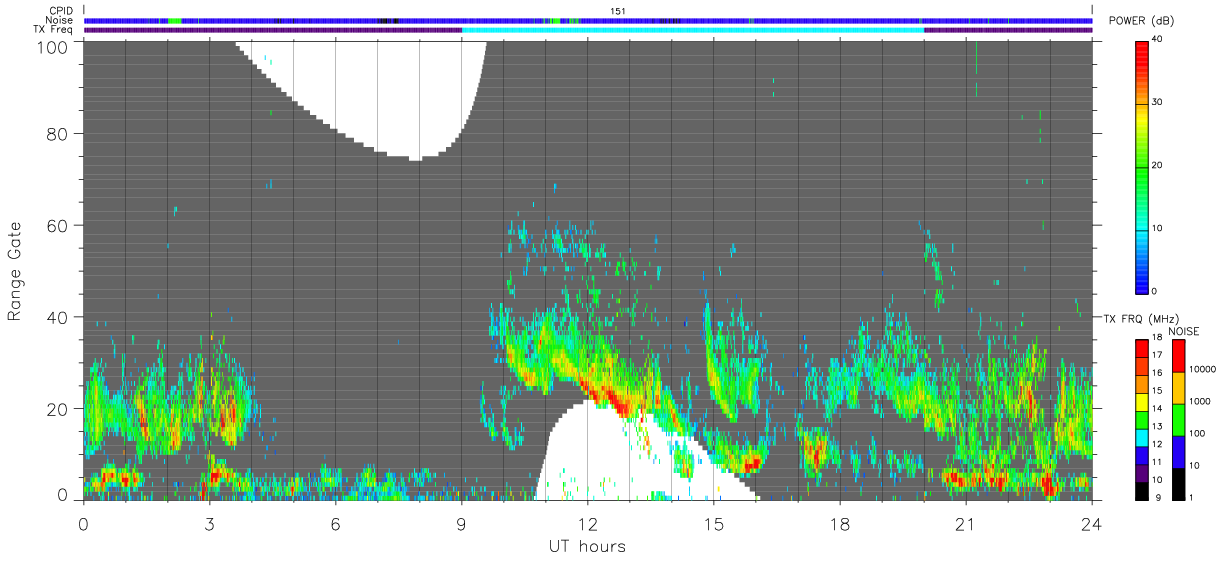Pick the orange swatch in the noise legend

(1178, 387)
